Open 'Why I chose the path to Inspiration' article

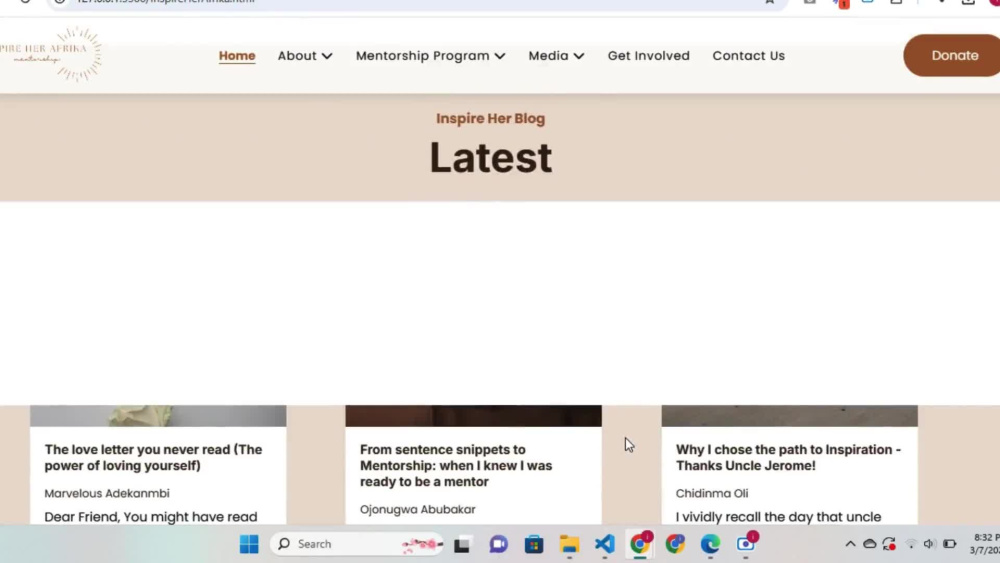tap(788, 458)
